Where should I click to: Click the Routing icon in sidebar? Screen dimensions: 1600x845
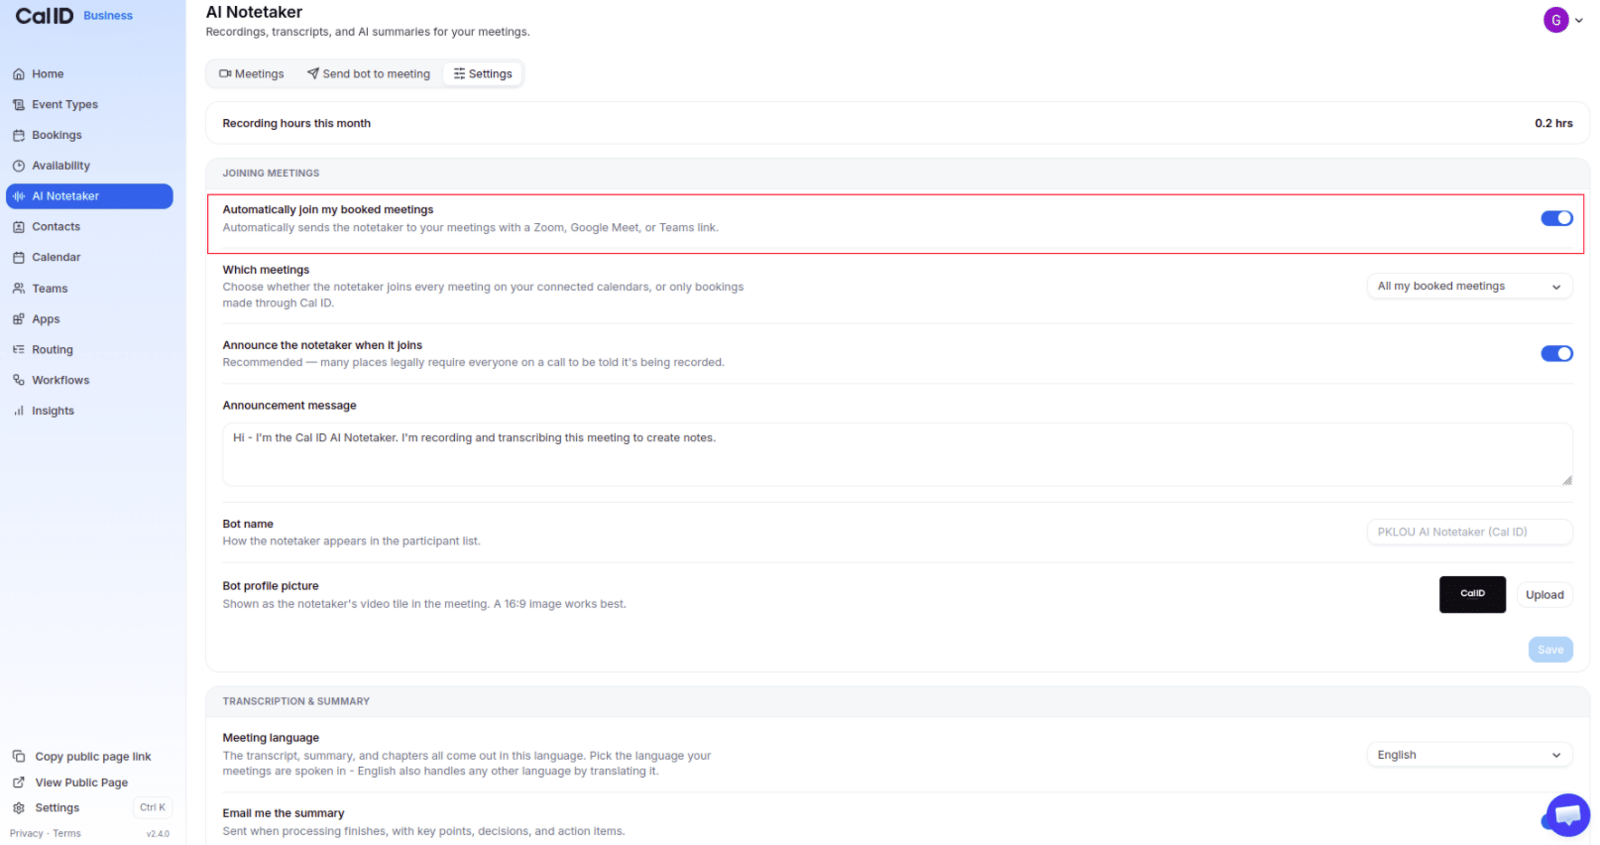[18, 349]
